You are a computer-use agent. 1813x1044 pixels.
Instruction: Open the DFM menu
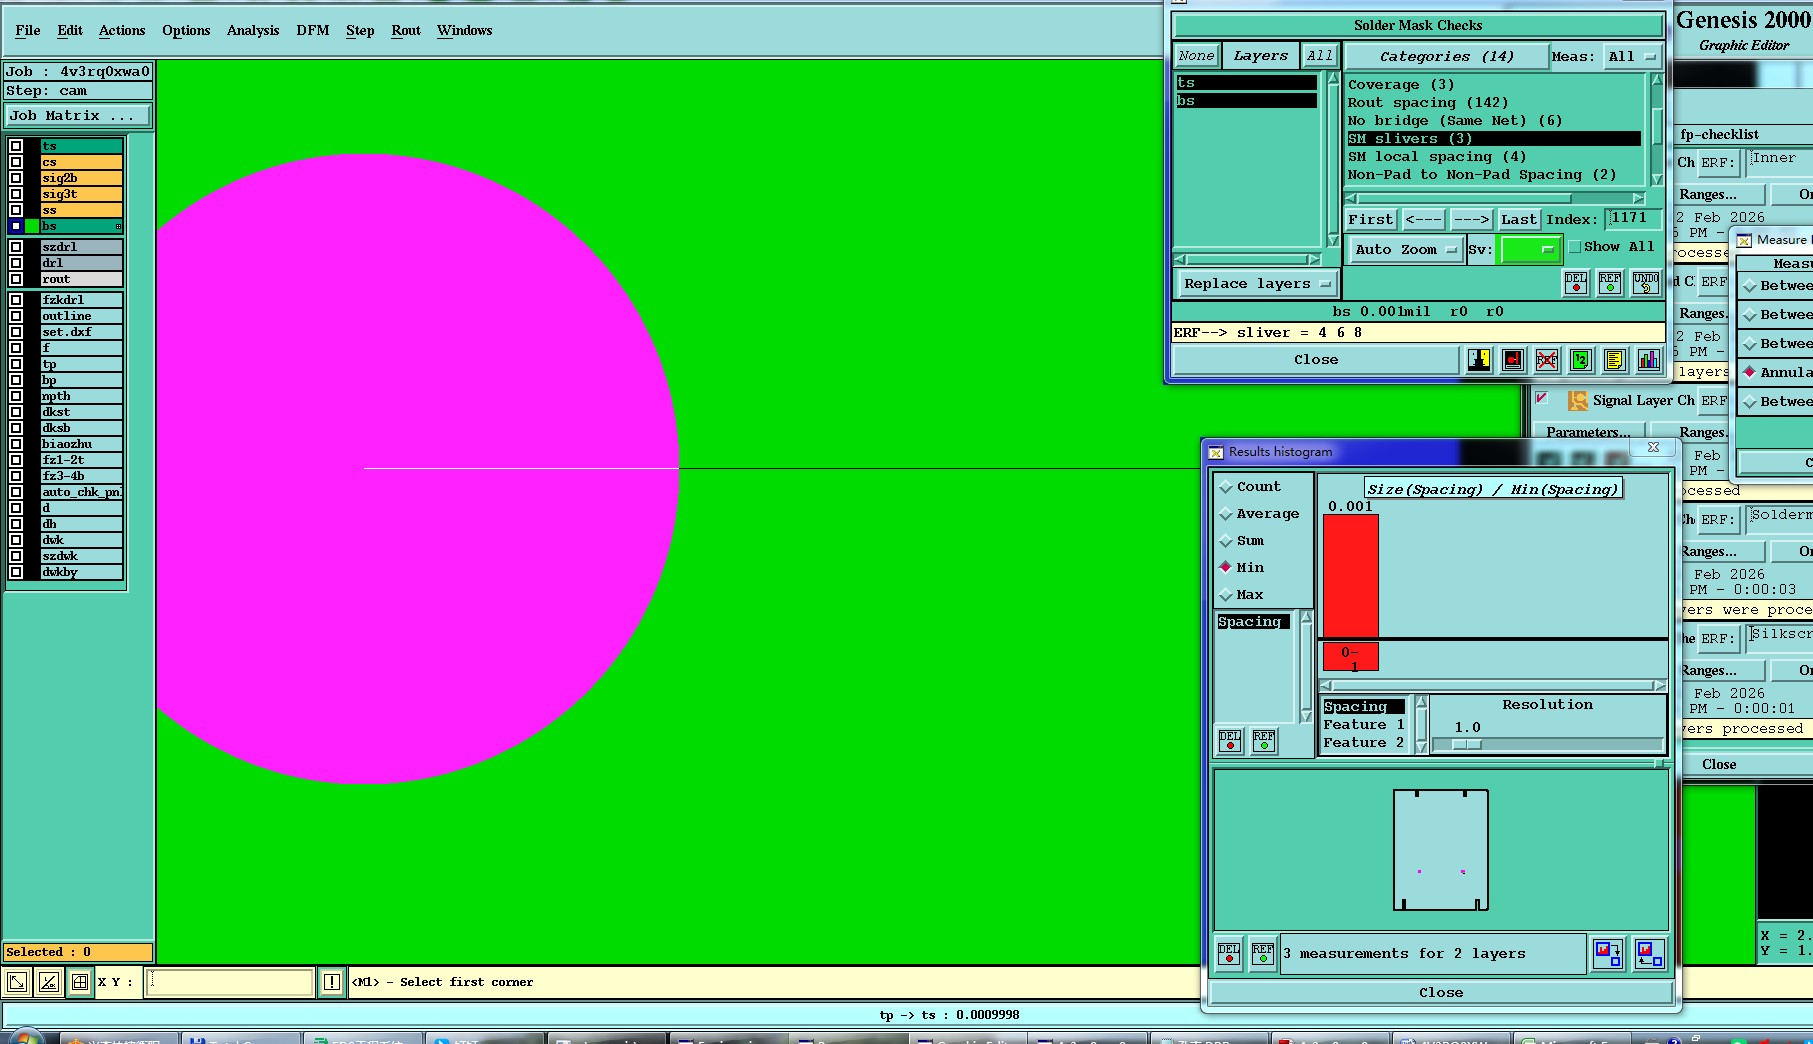pos(313,30)
